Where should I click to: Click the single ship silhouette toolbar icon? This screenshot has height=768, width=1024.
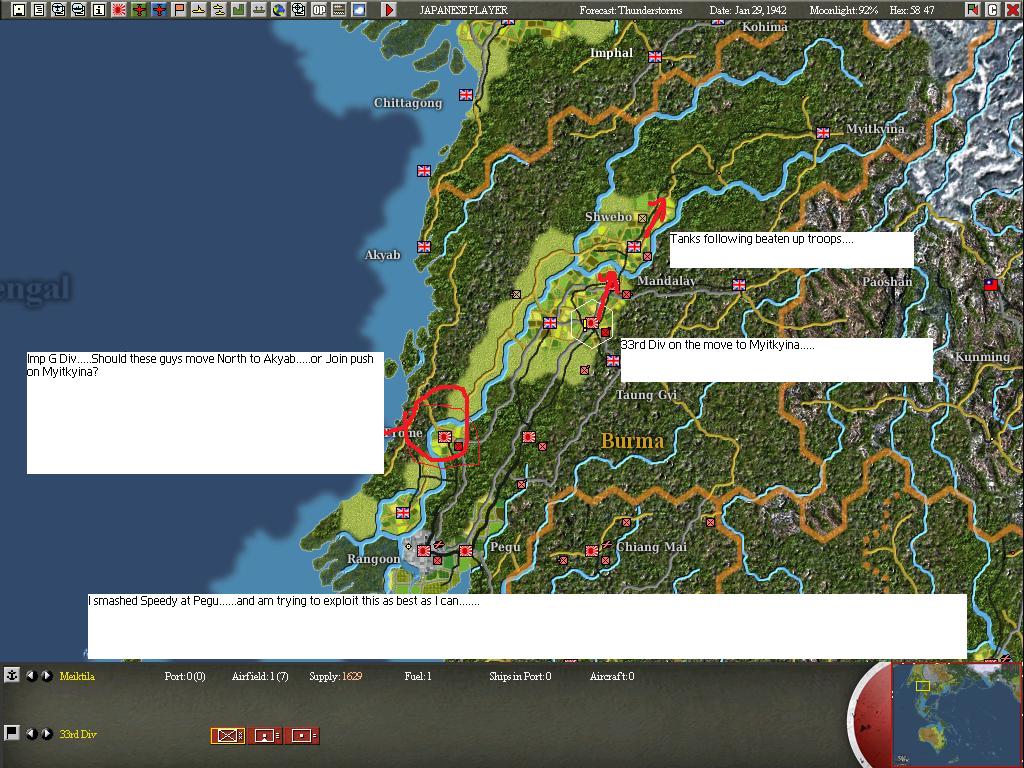click(x=199, y=10)
